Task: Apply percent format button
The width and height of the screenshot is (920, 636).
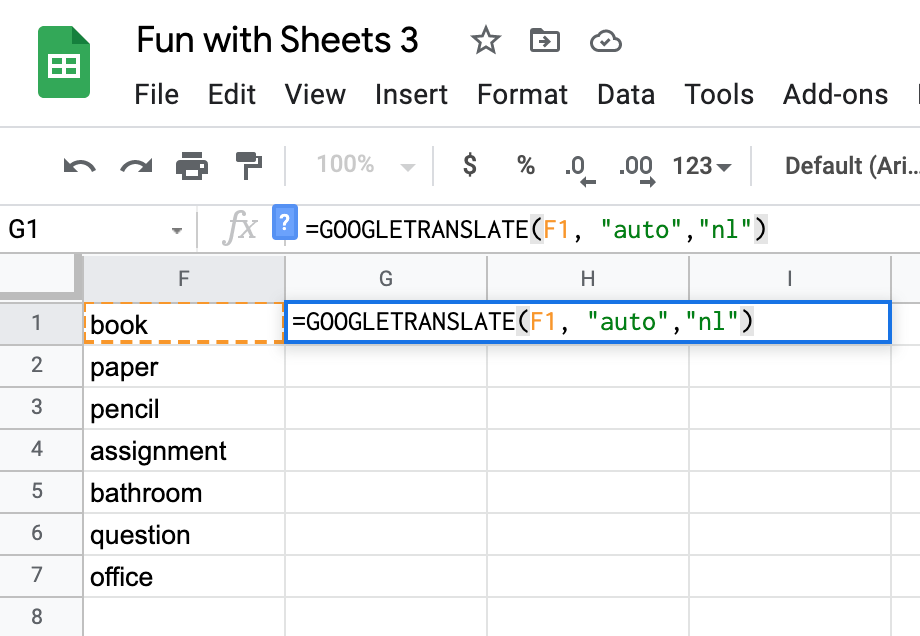Action: 526,166
